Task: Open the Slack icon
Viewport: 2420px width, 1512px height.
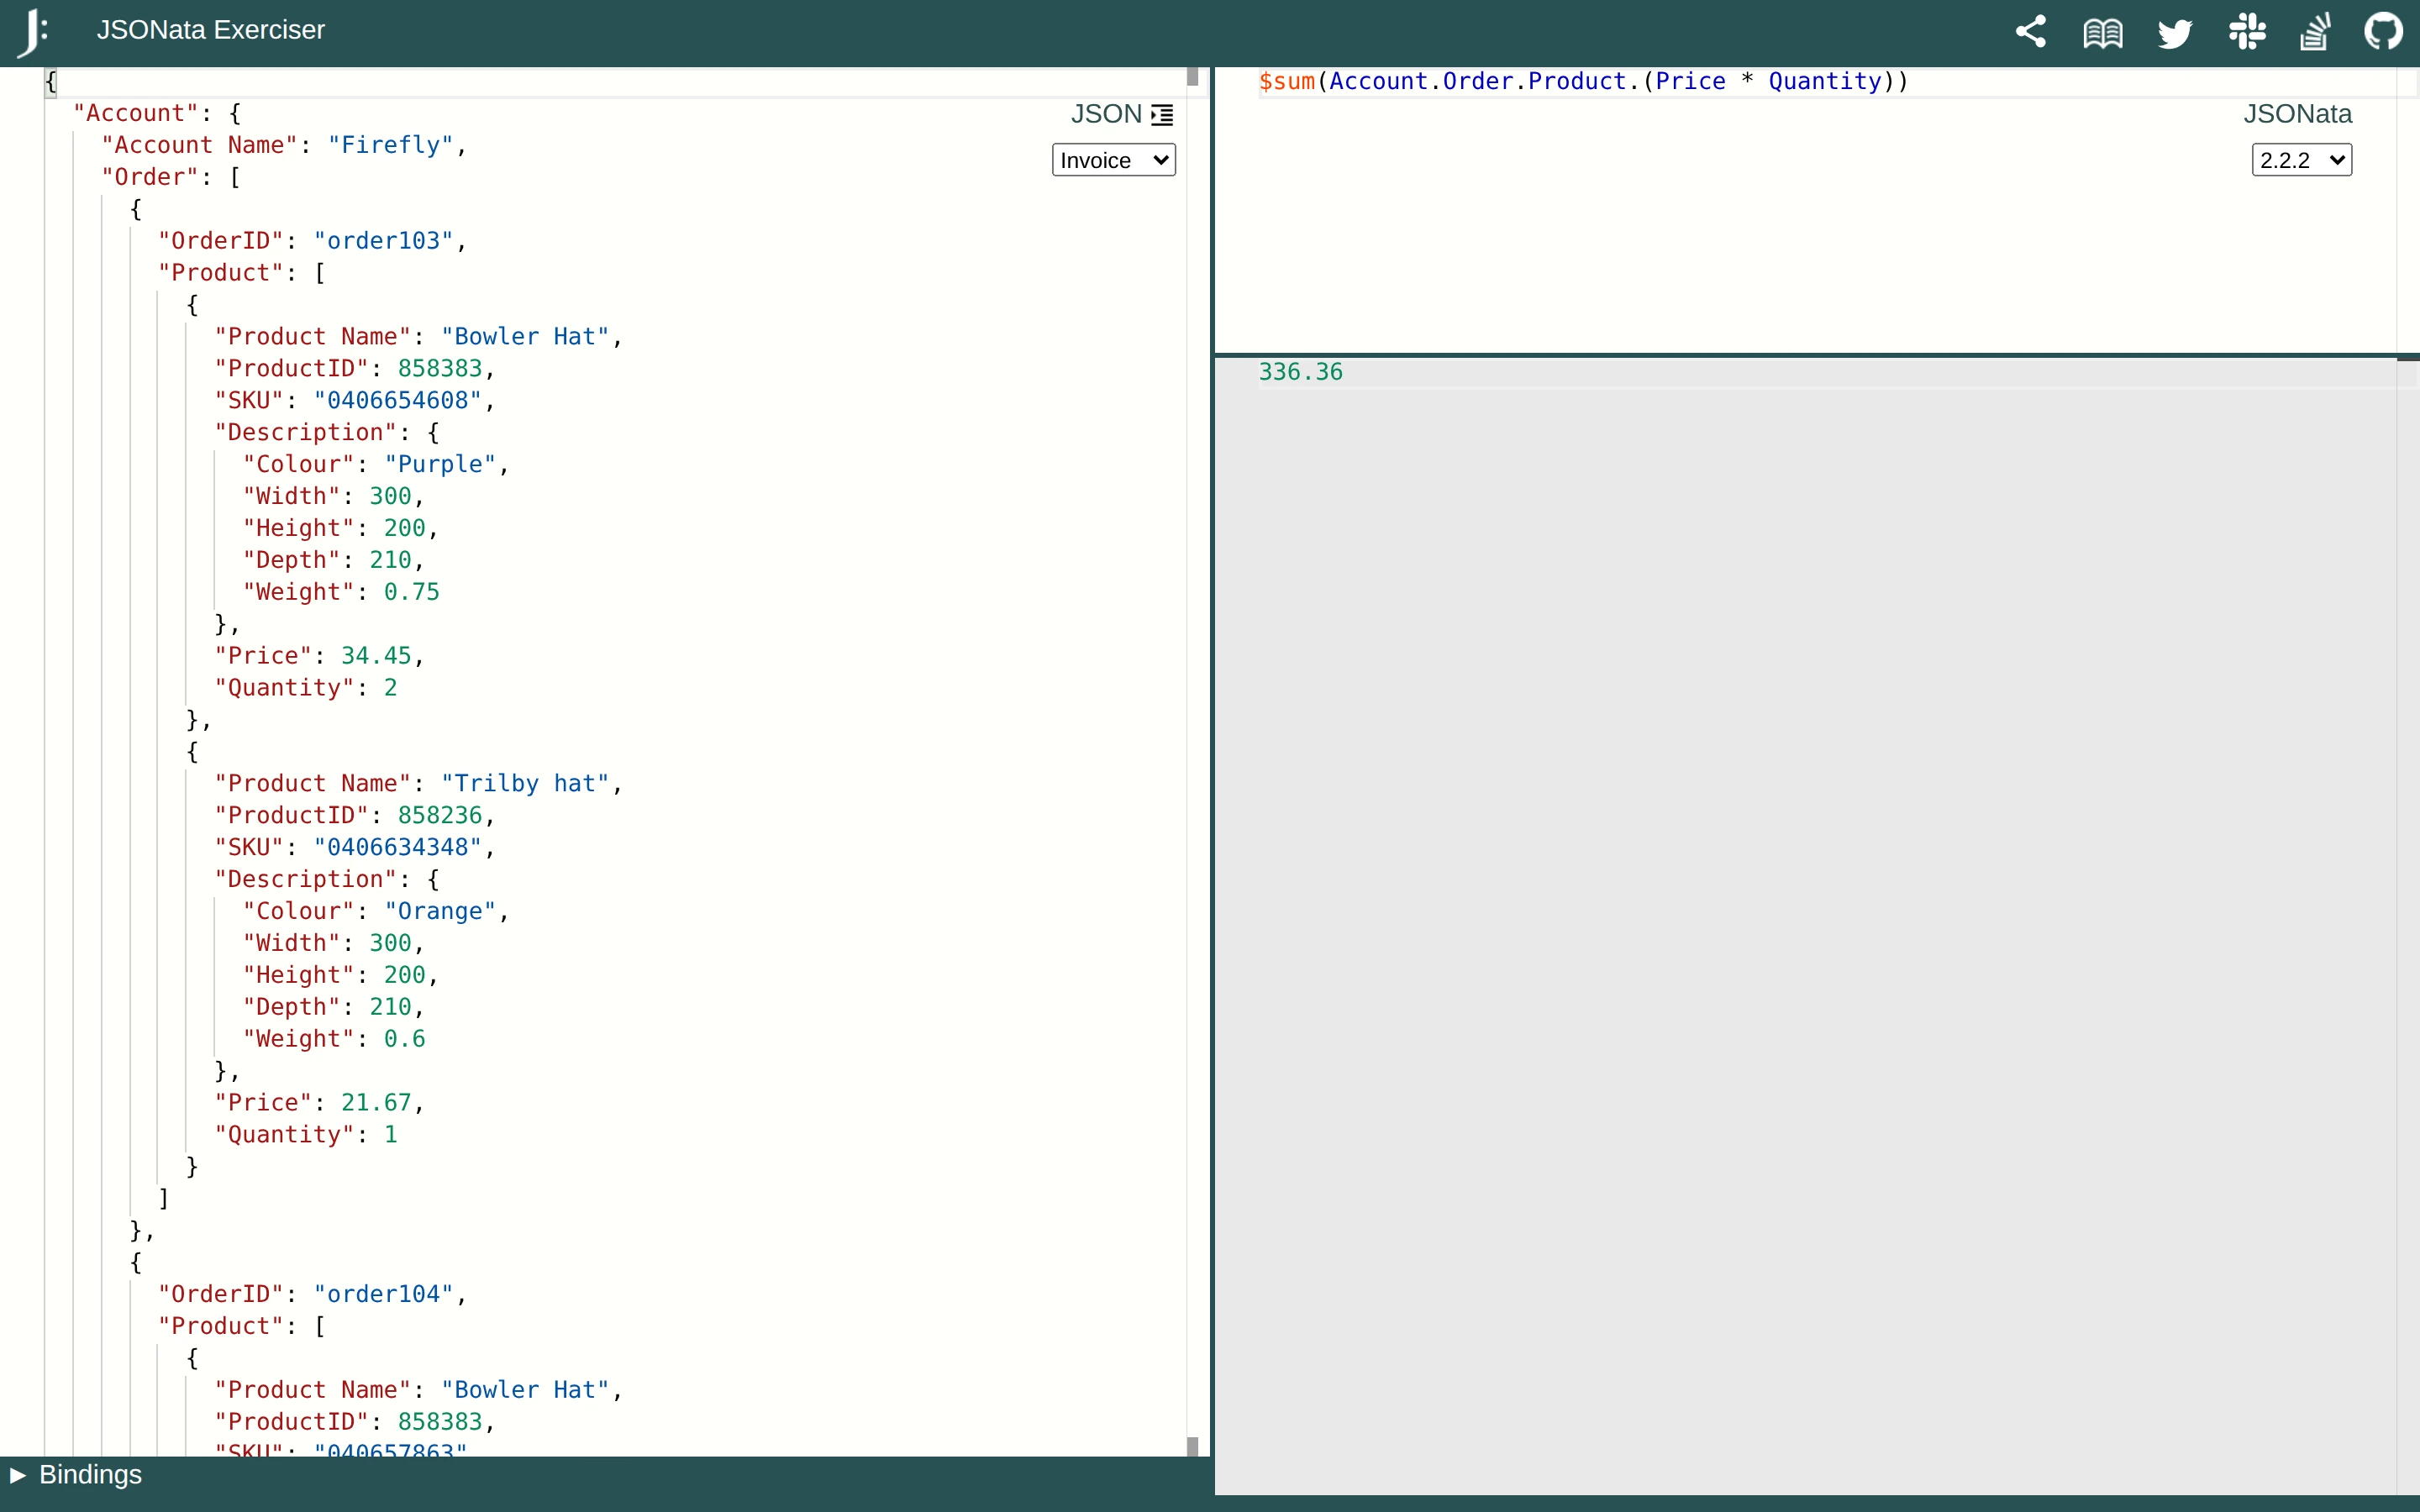Action: 2246,32
